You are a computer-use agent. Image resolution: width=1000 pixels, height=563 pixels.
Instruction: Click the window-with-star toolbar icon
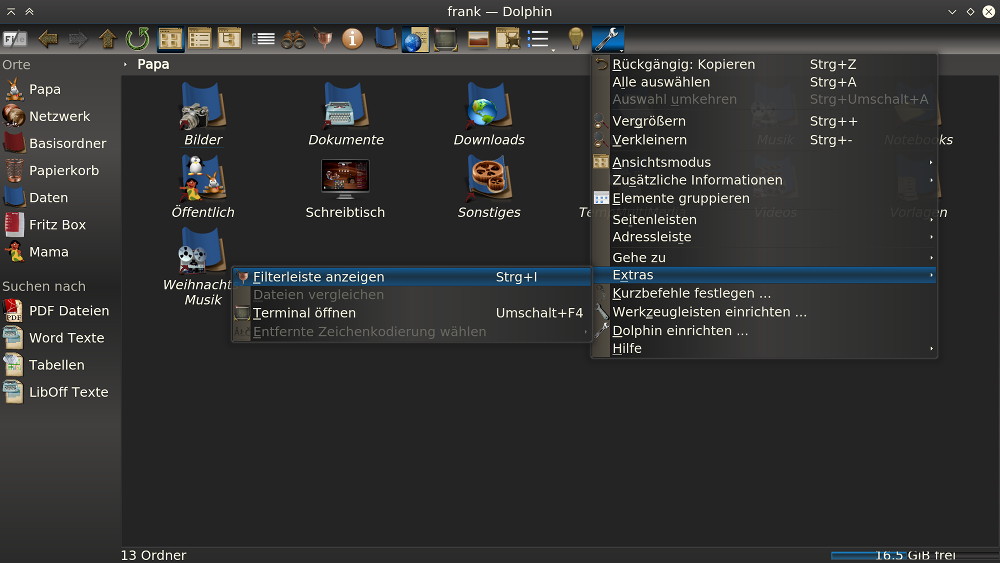[508, 40]
